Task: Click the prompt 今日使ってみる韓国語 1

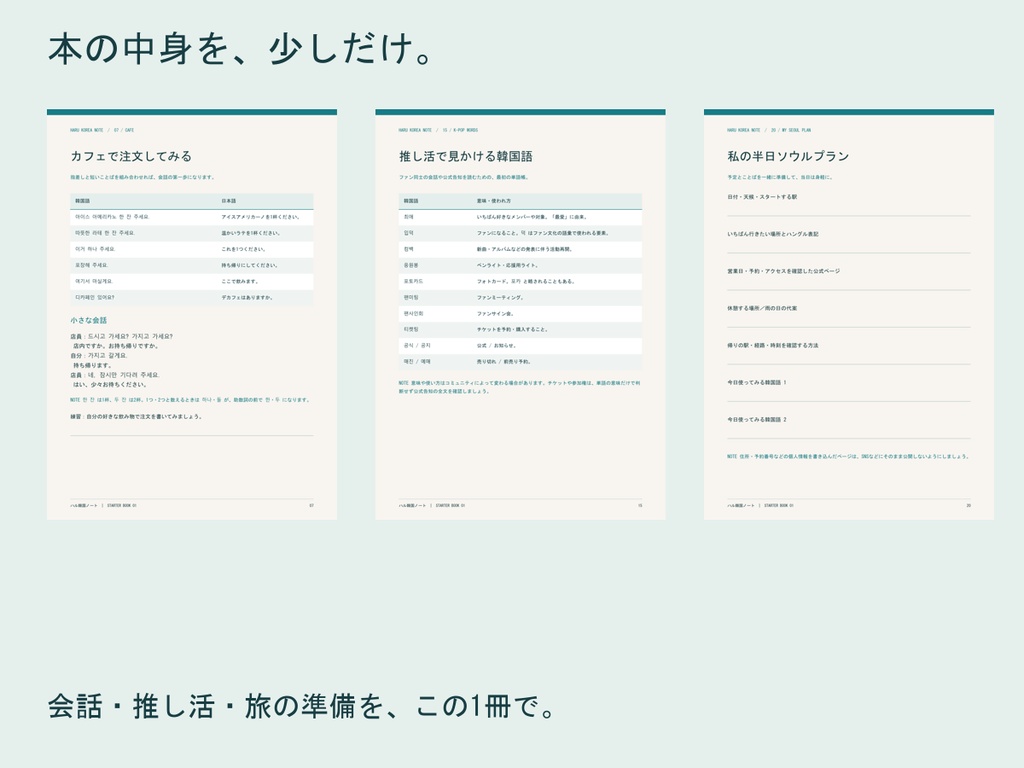Action: point(757,383)
